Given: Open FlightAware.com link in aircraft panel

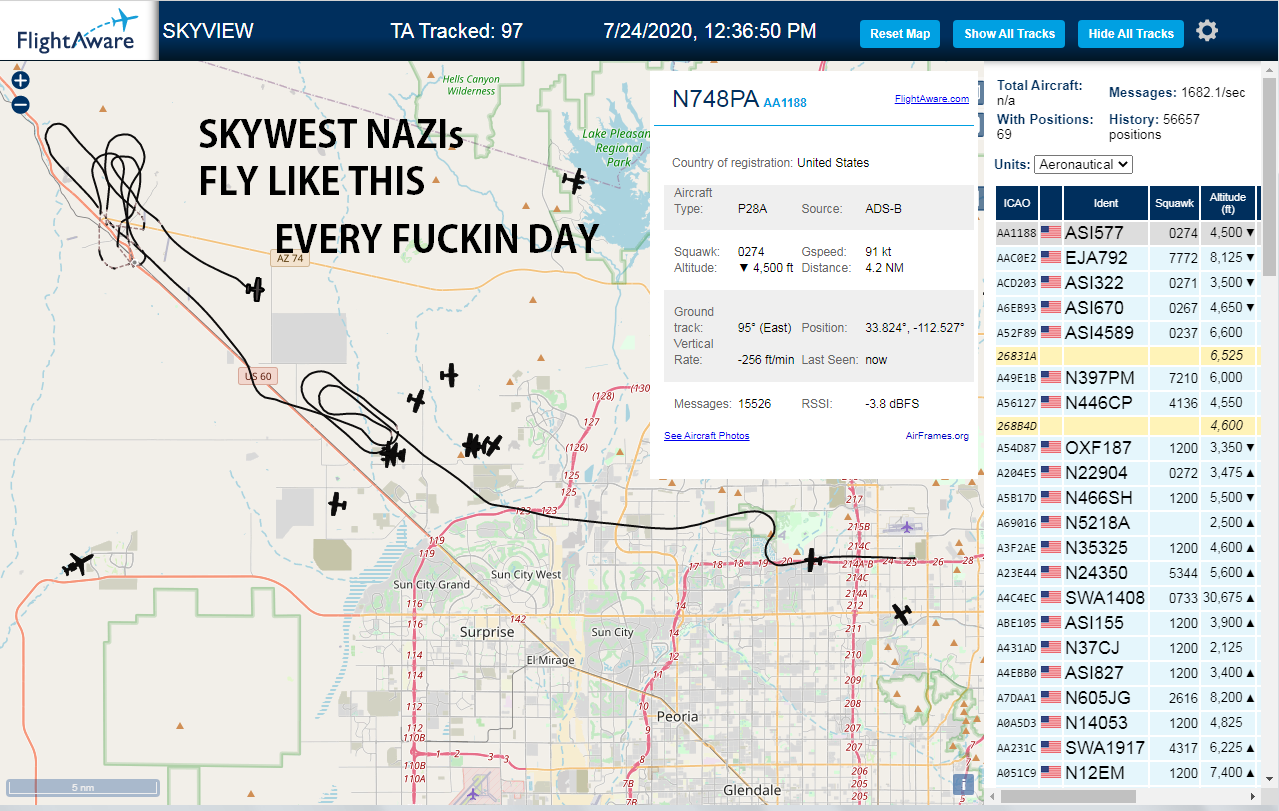Looking at the screenshot, I should coord(931,99).
